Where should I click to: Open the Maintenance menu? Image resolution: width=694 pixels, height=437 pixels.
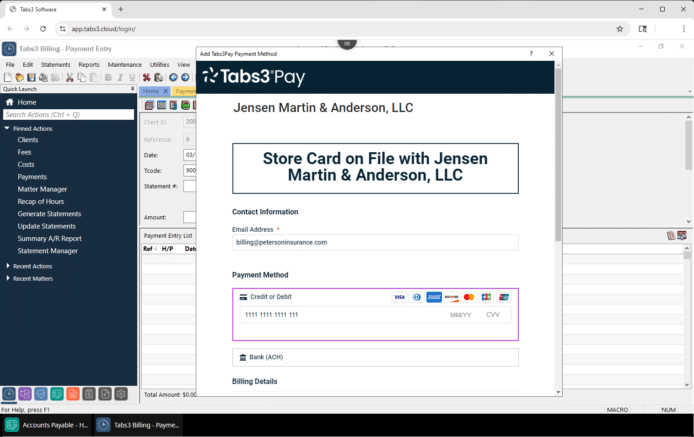124,64
